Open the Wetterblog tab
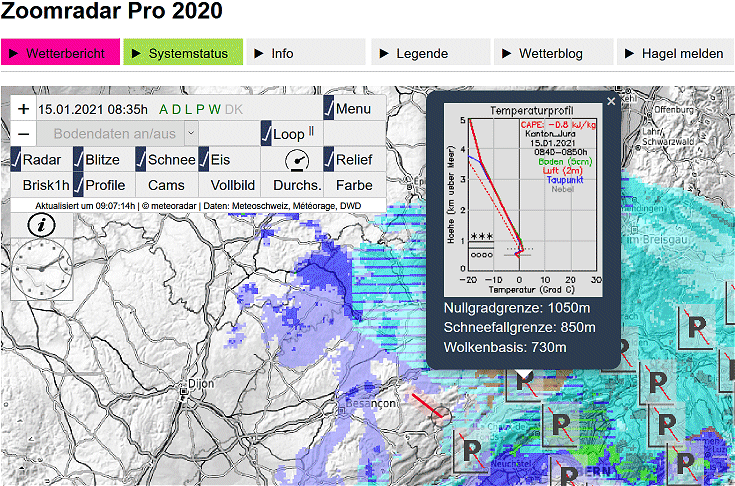735x486 pixels. [553, 53]
